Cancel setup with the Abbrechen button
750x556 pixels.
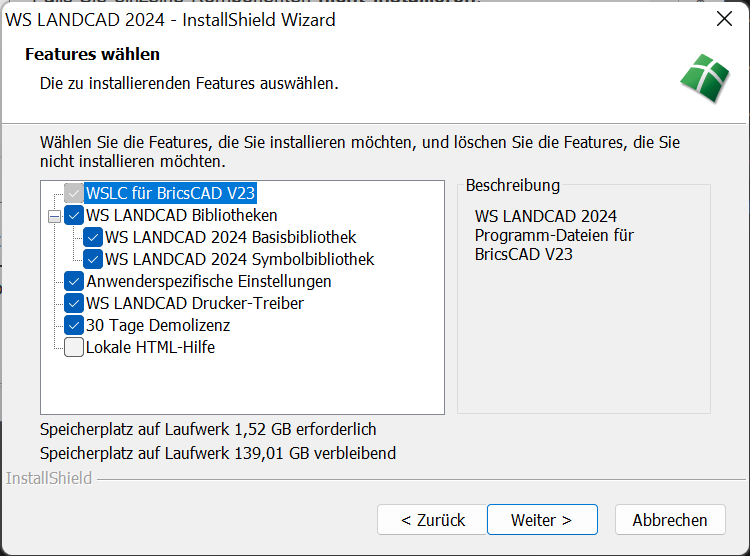[669, 520]
